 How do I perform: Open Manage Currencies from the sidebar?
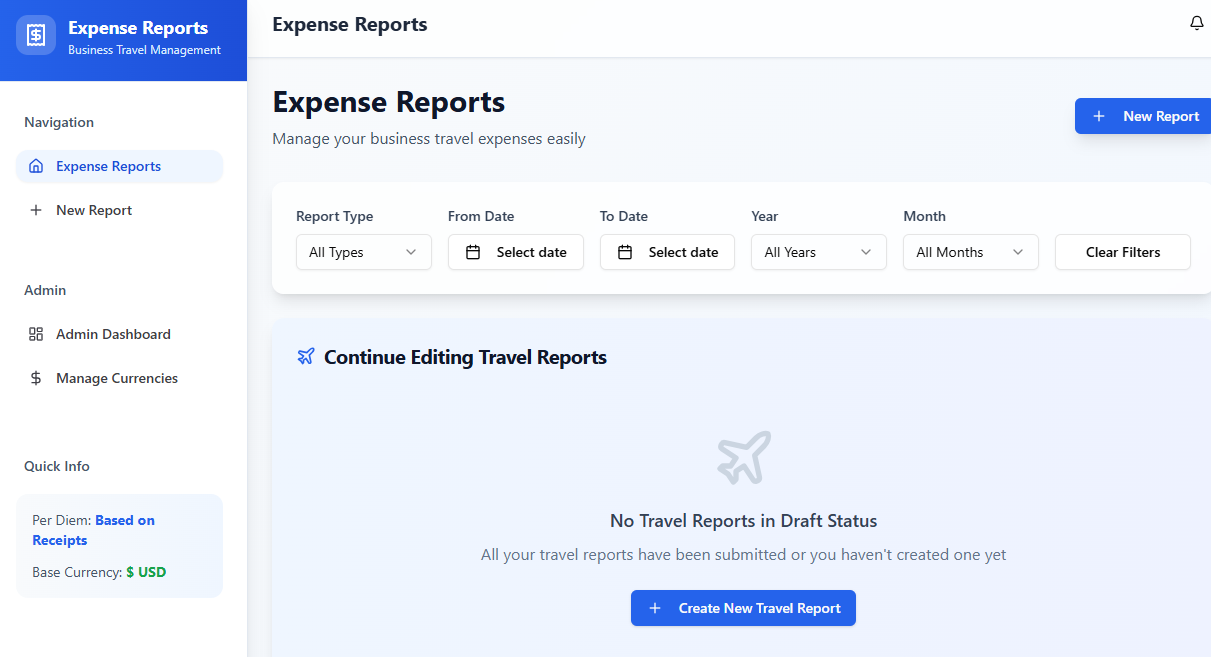click(119, 378)
